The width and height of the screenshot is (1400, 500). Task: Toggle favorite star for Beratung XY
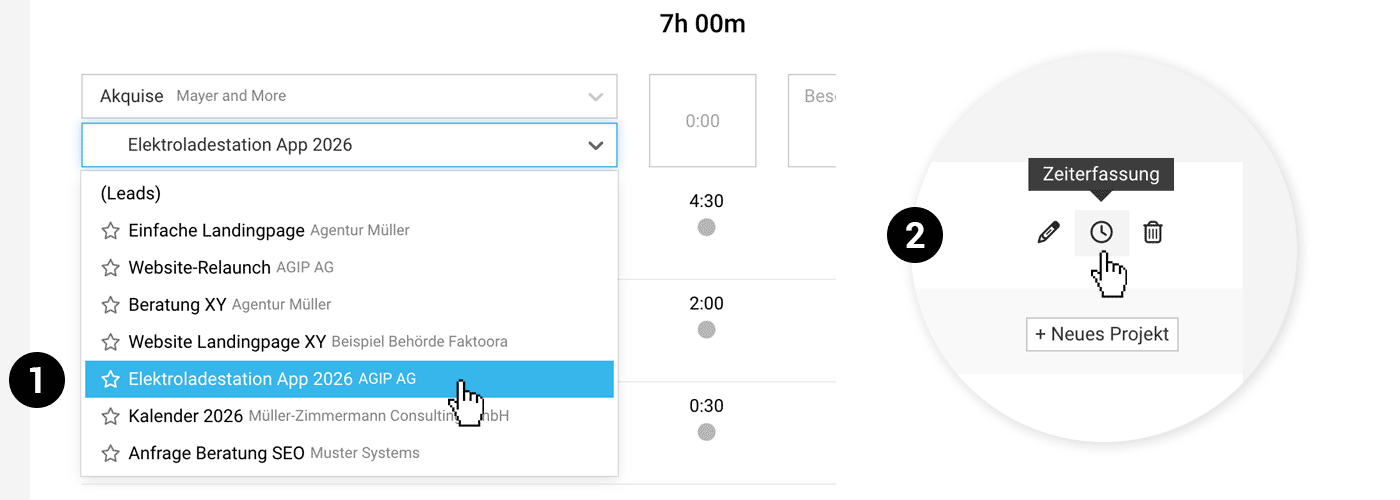point(111,305)
